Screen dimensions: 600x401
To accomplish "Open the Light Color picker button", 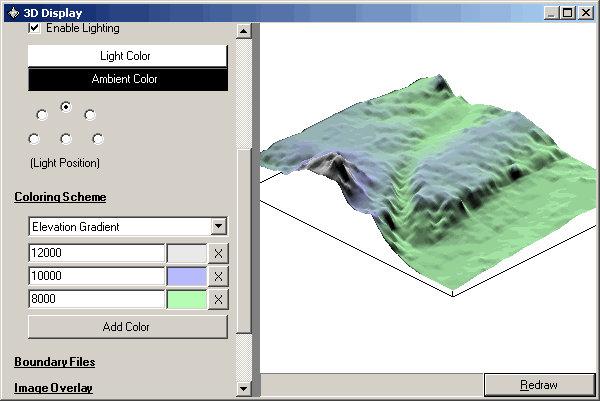I will tap(128, 56).
